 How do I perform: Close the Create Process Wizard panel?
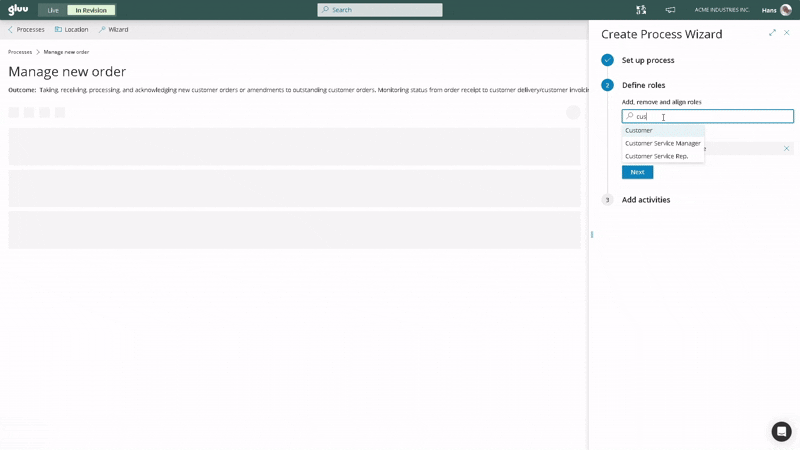pos(787,33)
